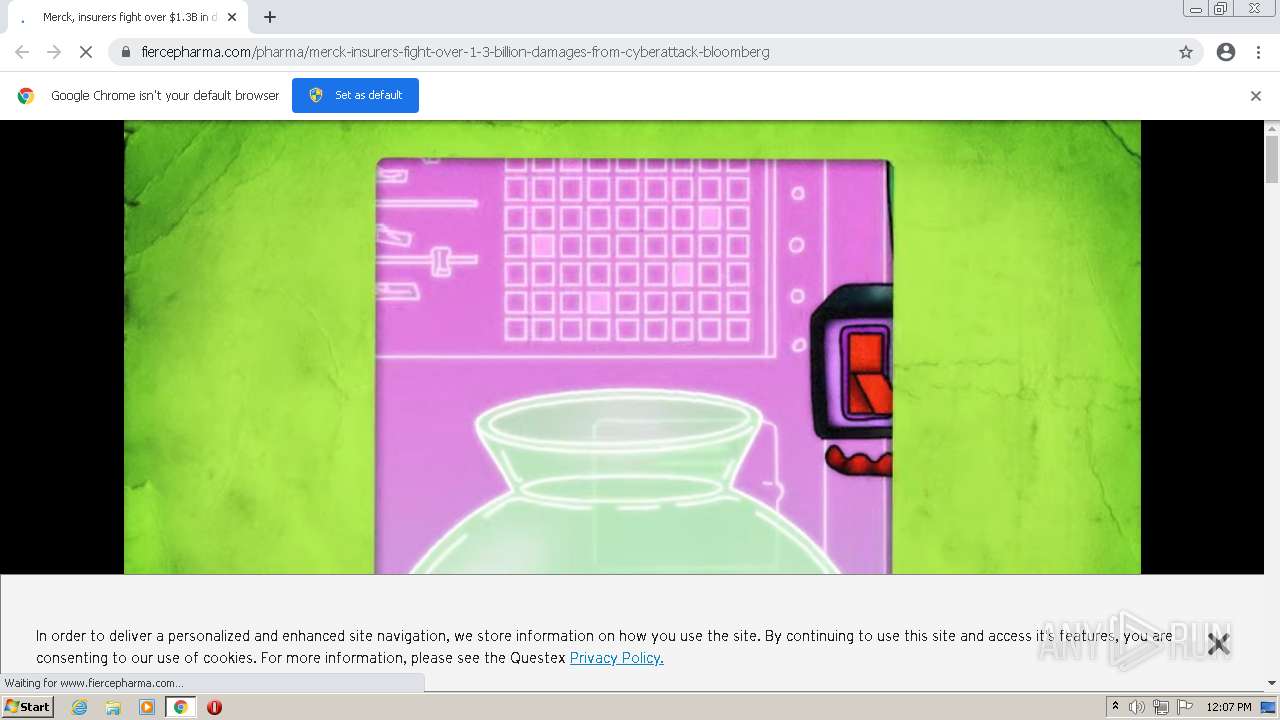This screenshot has width=1280, height=720.
Task: Set Chrome as default browser
Action: pos(355,95)
